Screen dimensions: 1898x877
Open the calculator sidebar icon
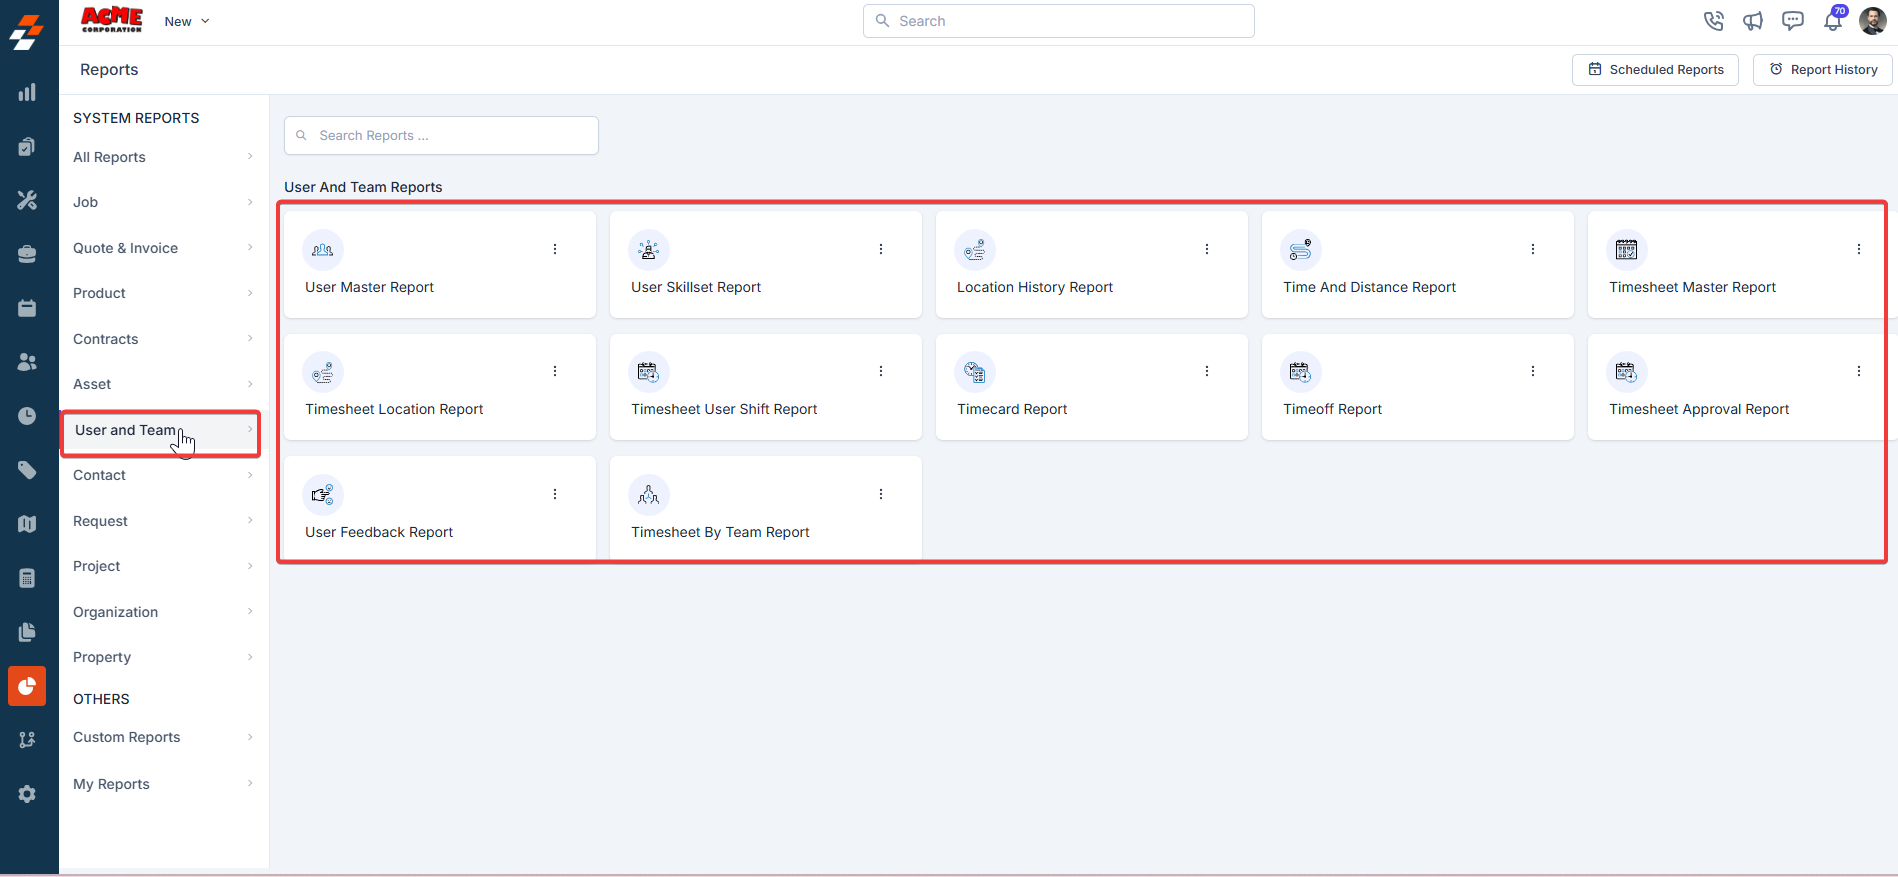27,578
